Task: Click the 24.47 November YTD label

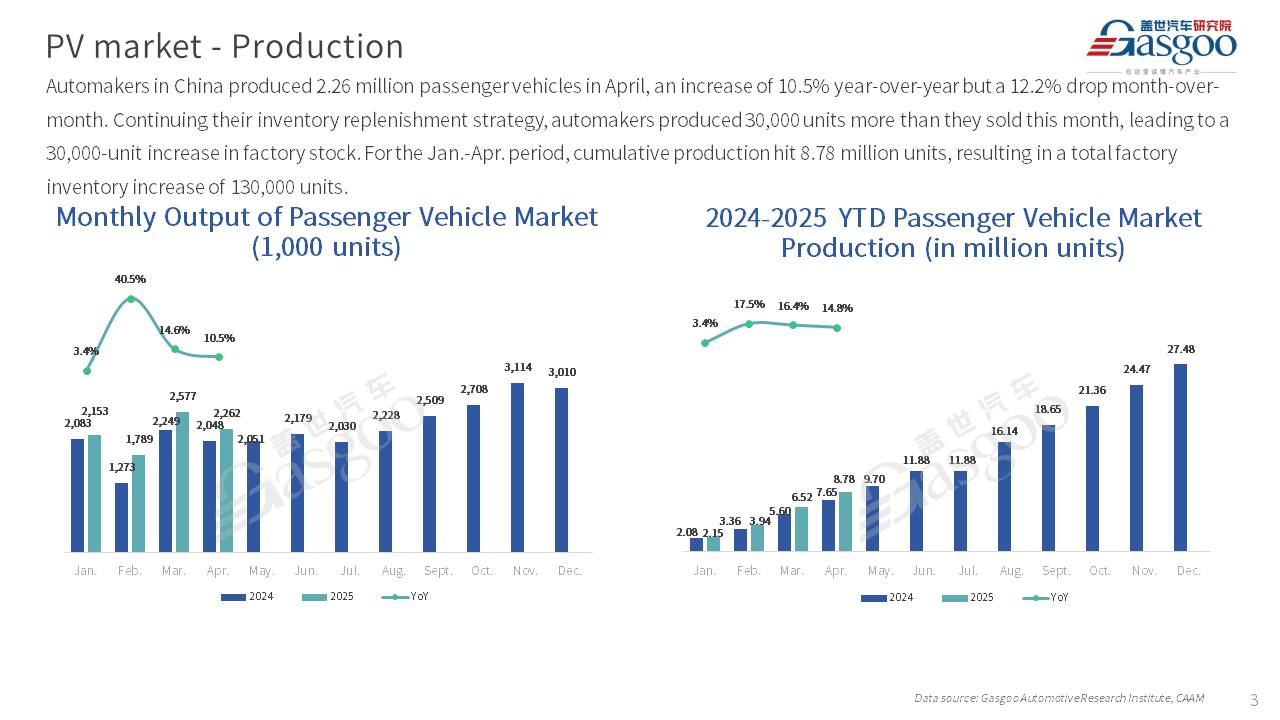Action: [x=1137, y=369]
